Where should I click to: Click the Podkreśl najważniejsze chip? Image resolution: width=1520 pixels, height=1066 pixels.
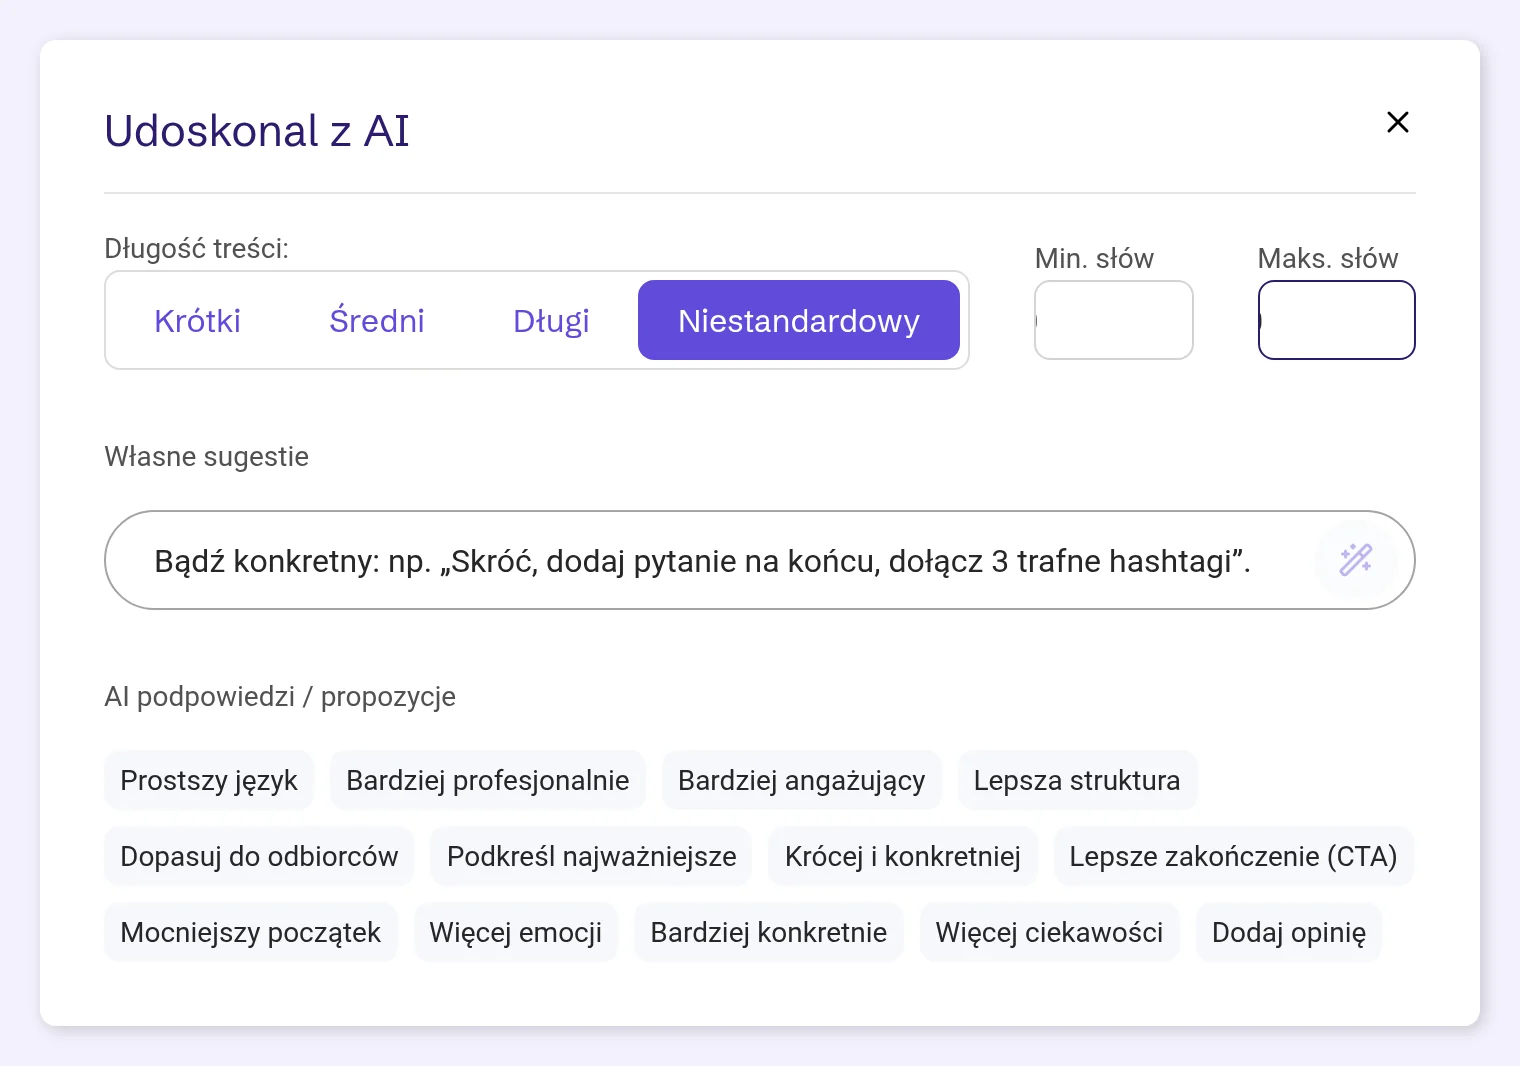(x=591, y=856)
